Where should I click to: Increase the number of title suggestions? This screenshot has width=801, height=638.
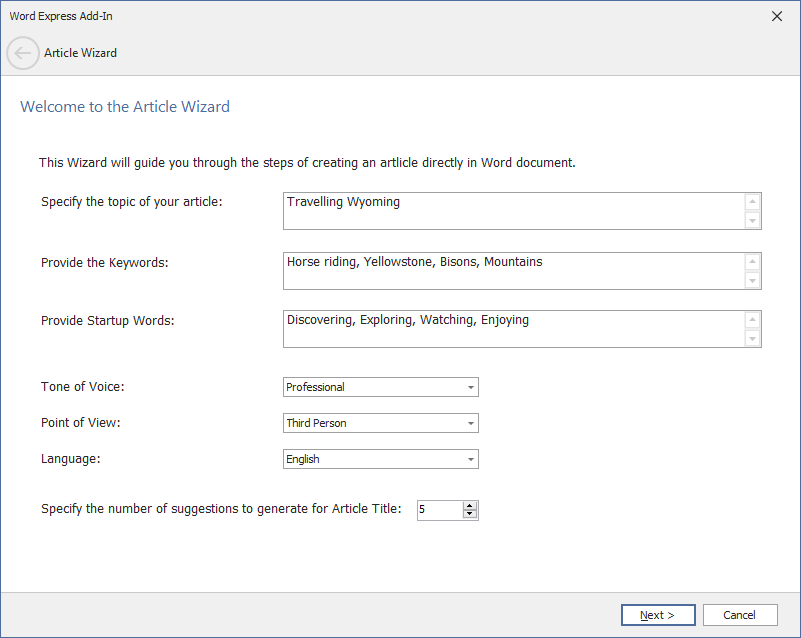click(x=470, y=505)
